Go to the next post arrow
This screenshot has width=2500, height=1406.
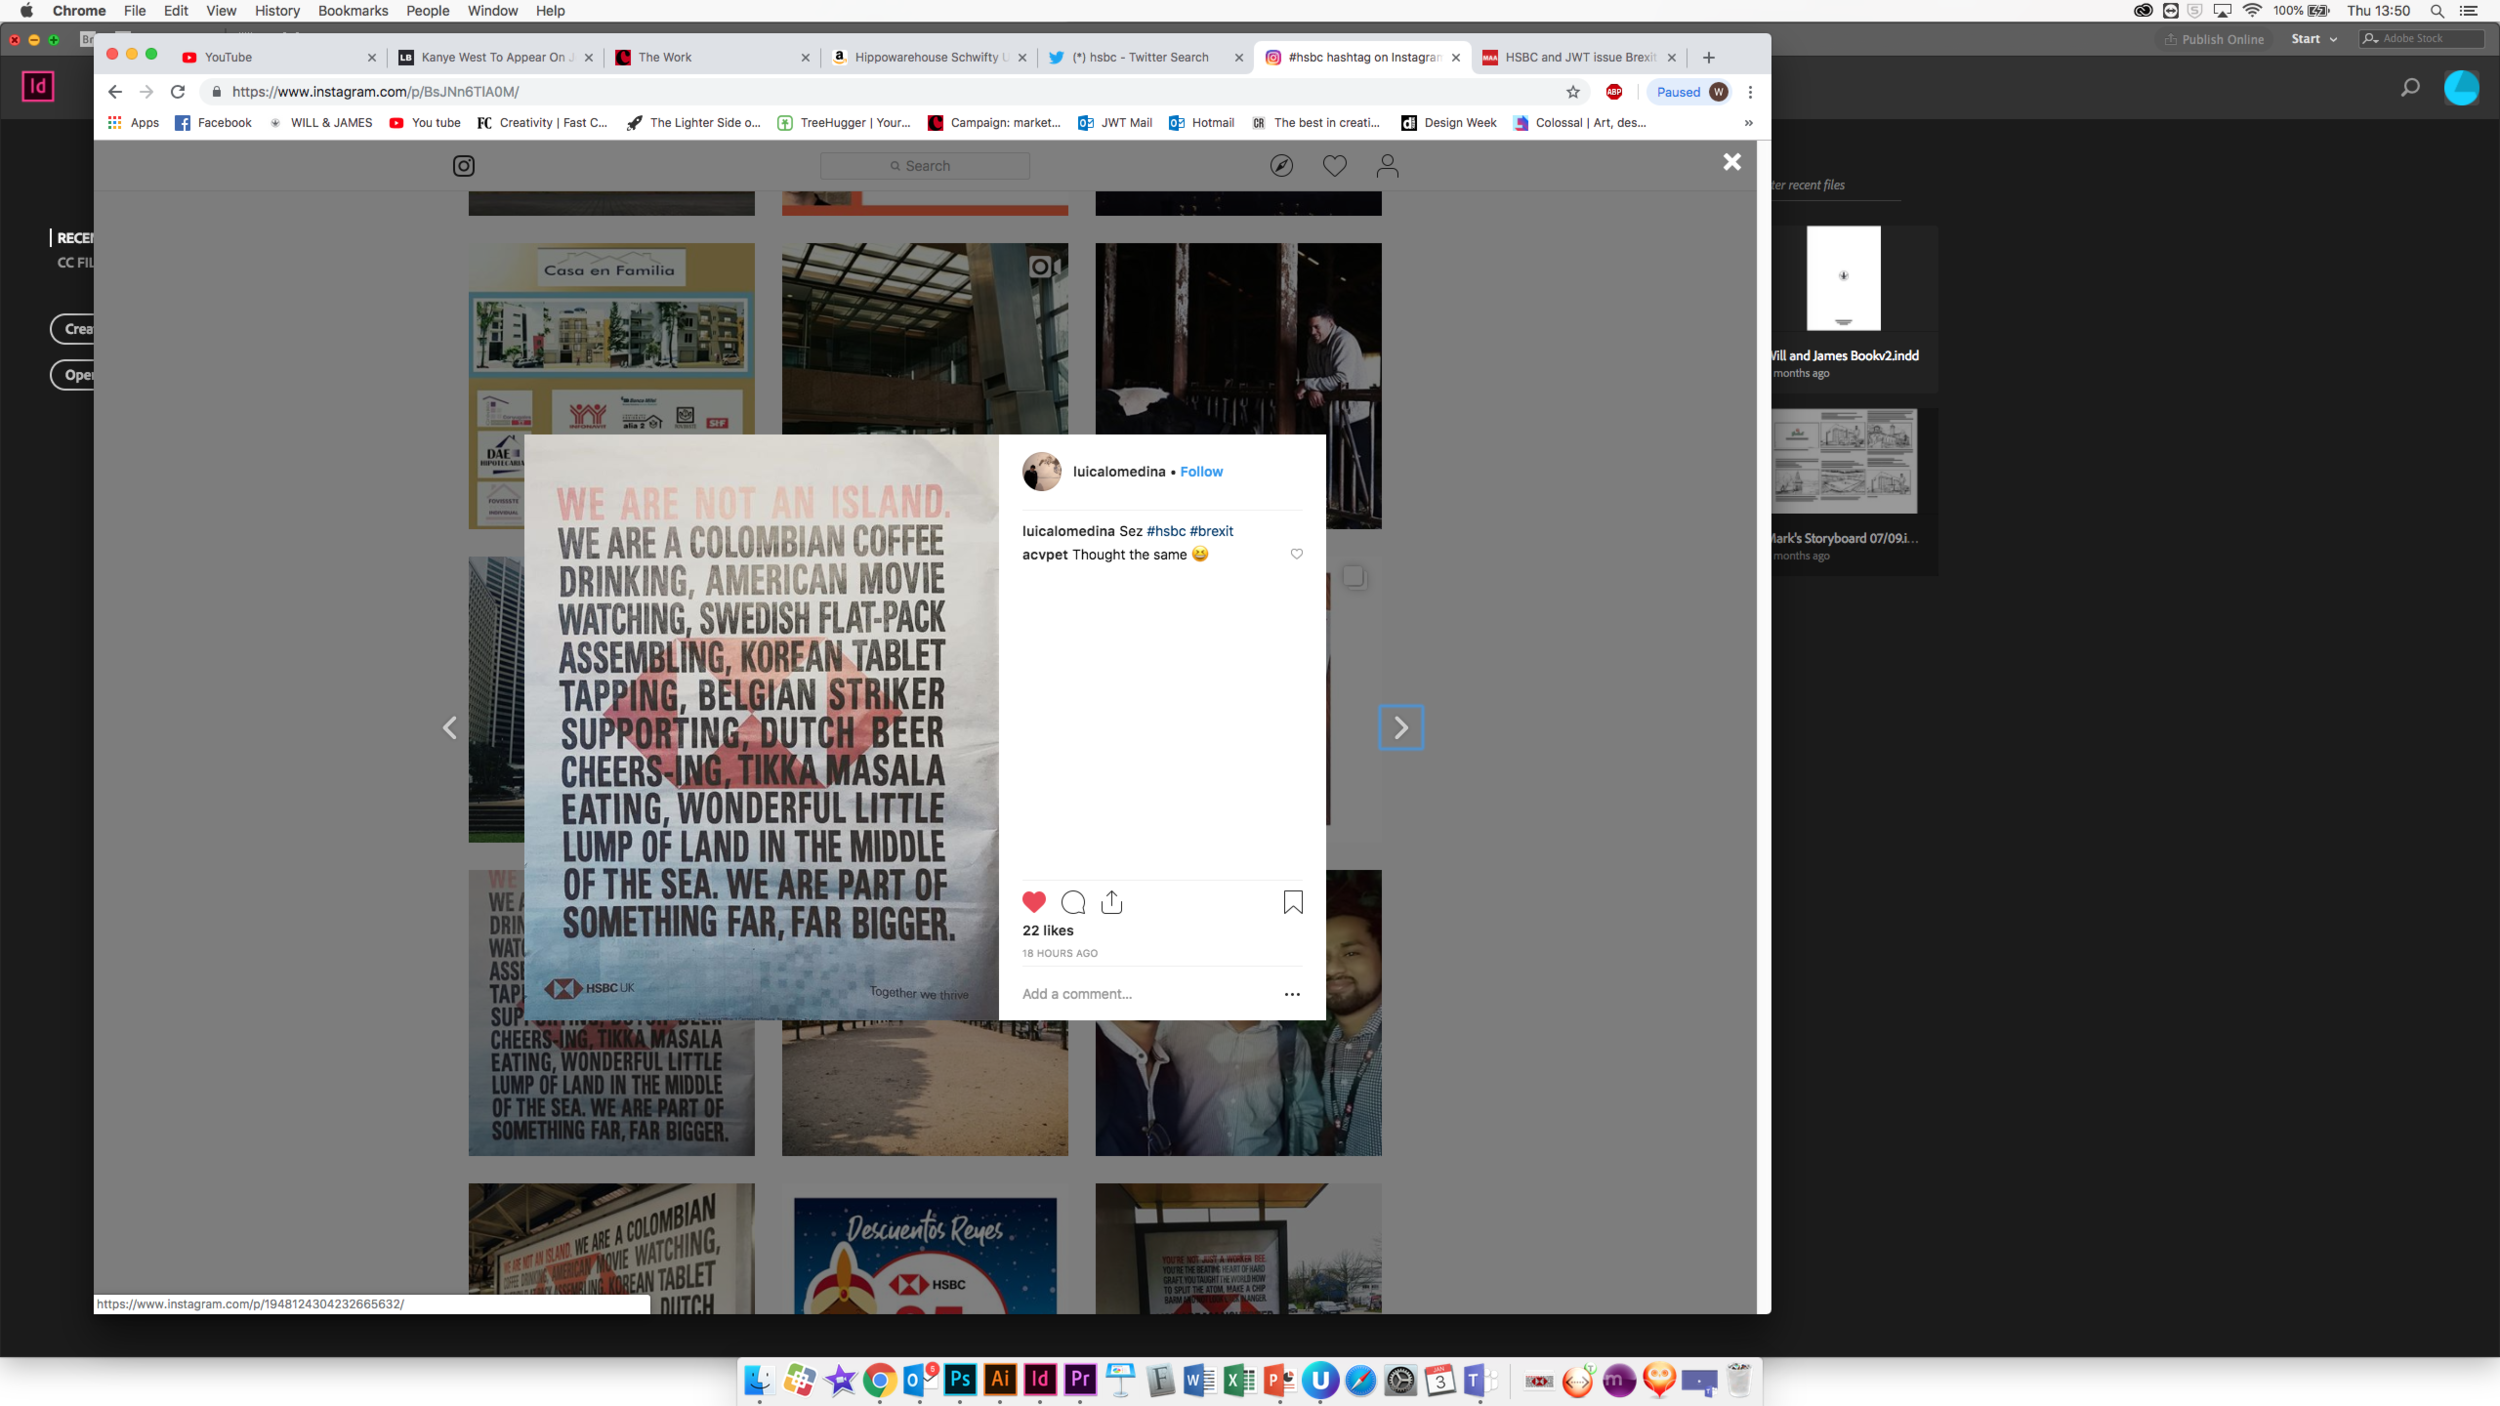1400,727
